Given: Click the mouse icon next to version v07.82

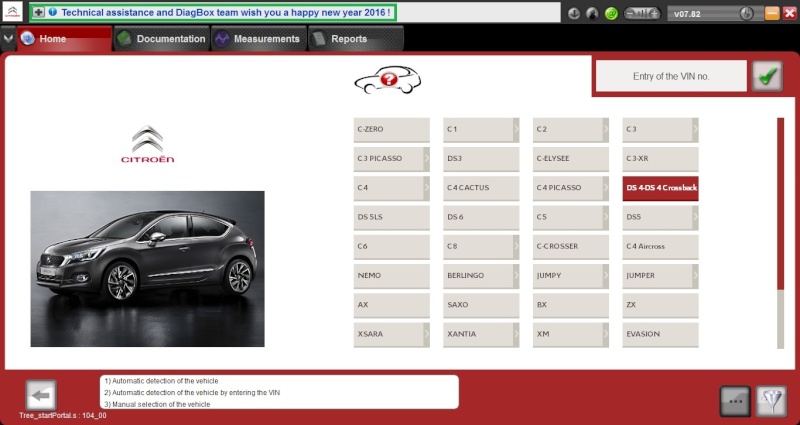Looking at the screenshot, I should (746, 14).
